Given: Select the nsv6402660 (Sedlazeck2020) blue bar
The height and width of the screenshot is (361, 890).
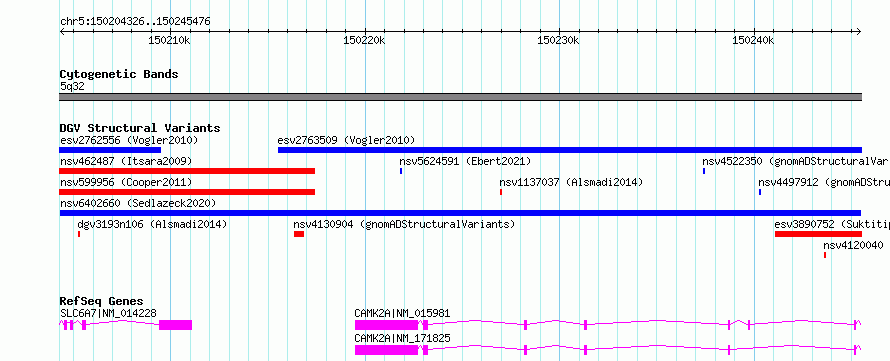Looking at the screenshot, I should click(461, 213).
